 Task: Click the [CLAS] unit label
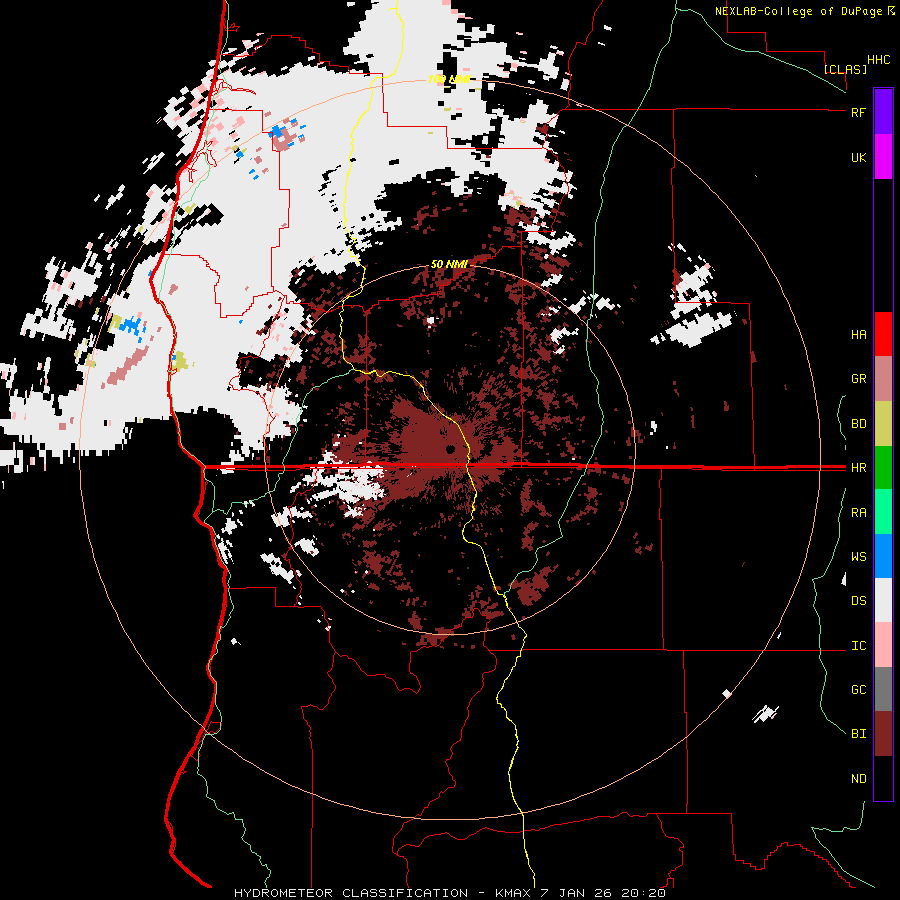coord(845,69)
